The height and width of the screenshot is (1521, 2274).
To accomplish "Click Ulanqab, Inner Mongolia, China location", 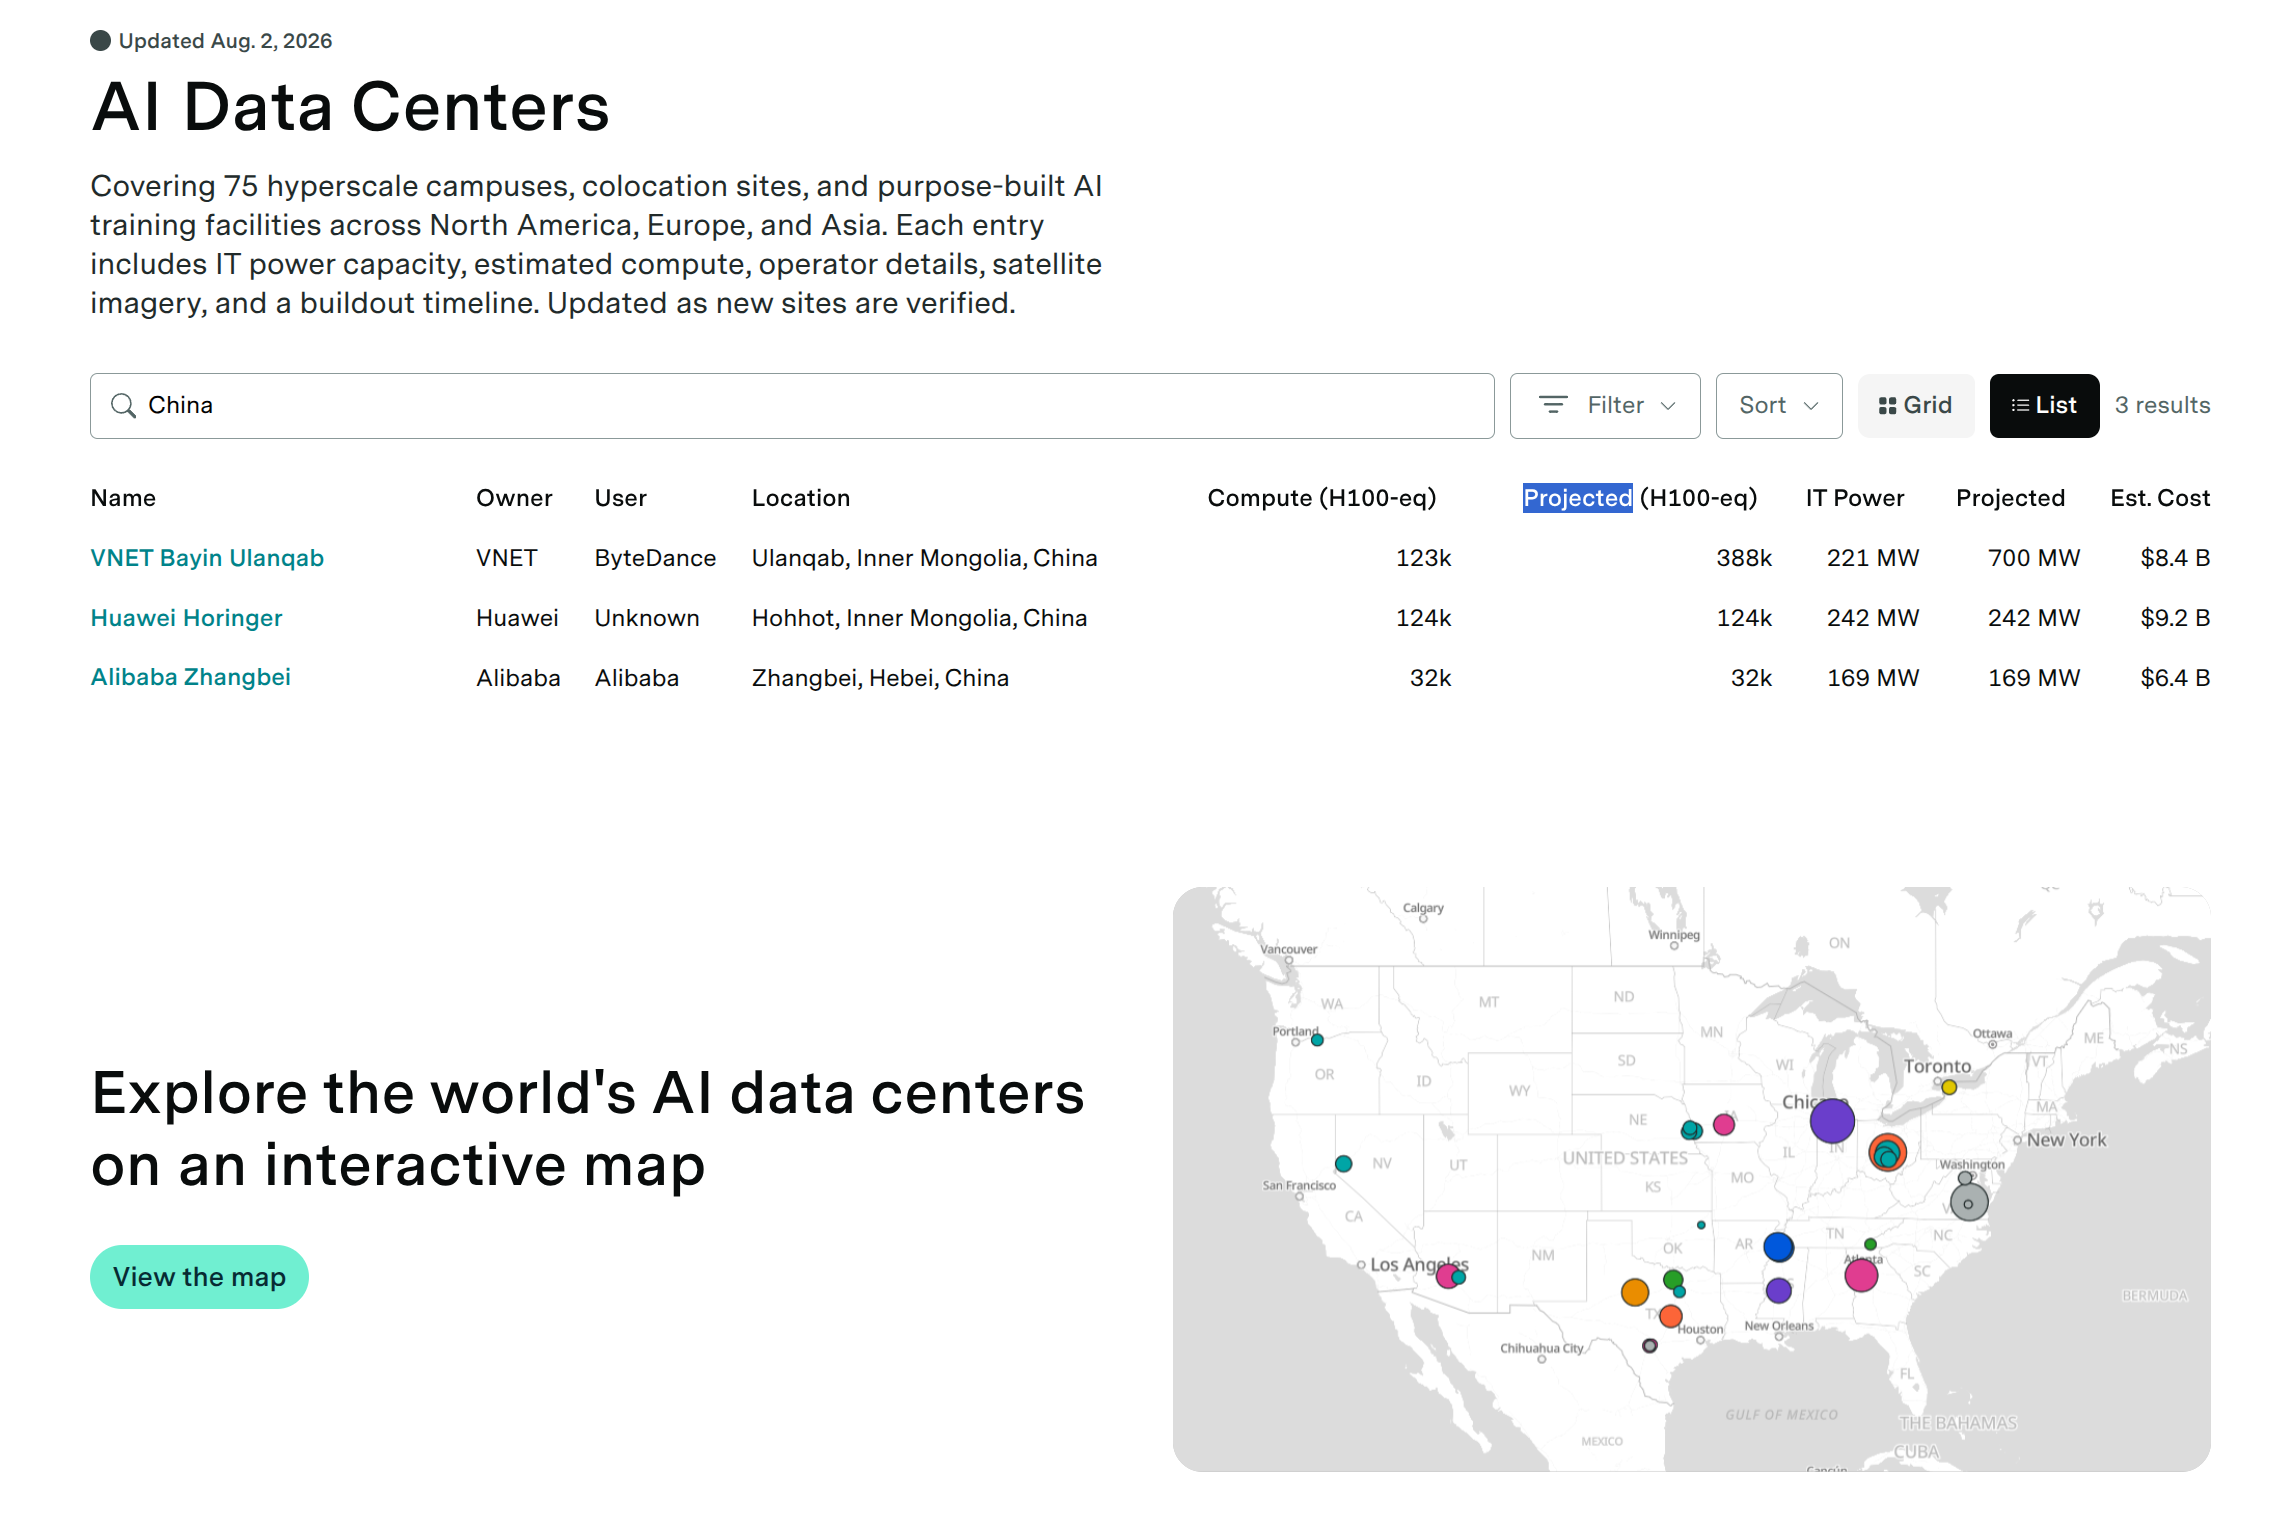I will coord(925,558).
